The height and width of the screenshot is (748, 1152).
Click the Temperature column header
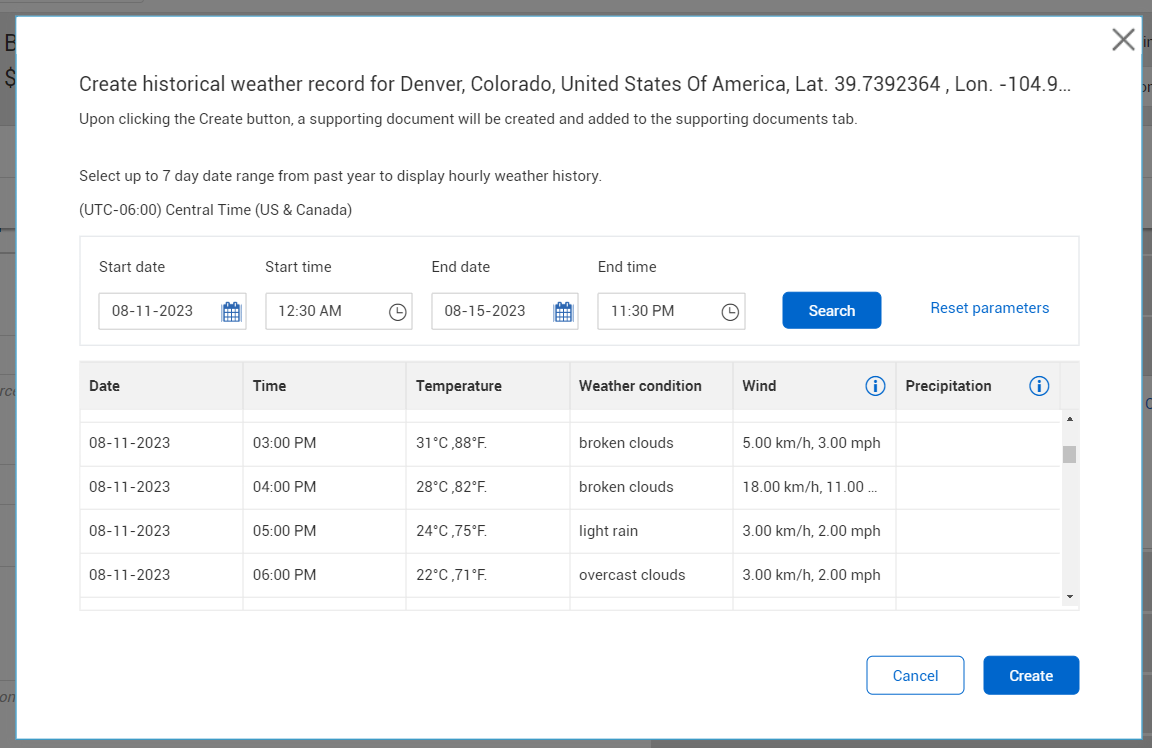click(x=459, y=386)
